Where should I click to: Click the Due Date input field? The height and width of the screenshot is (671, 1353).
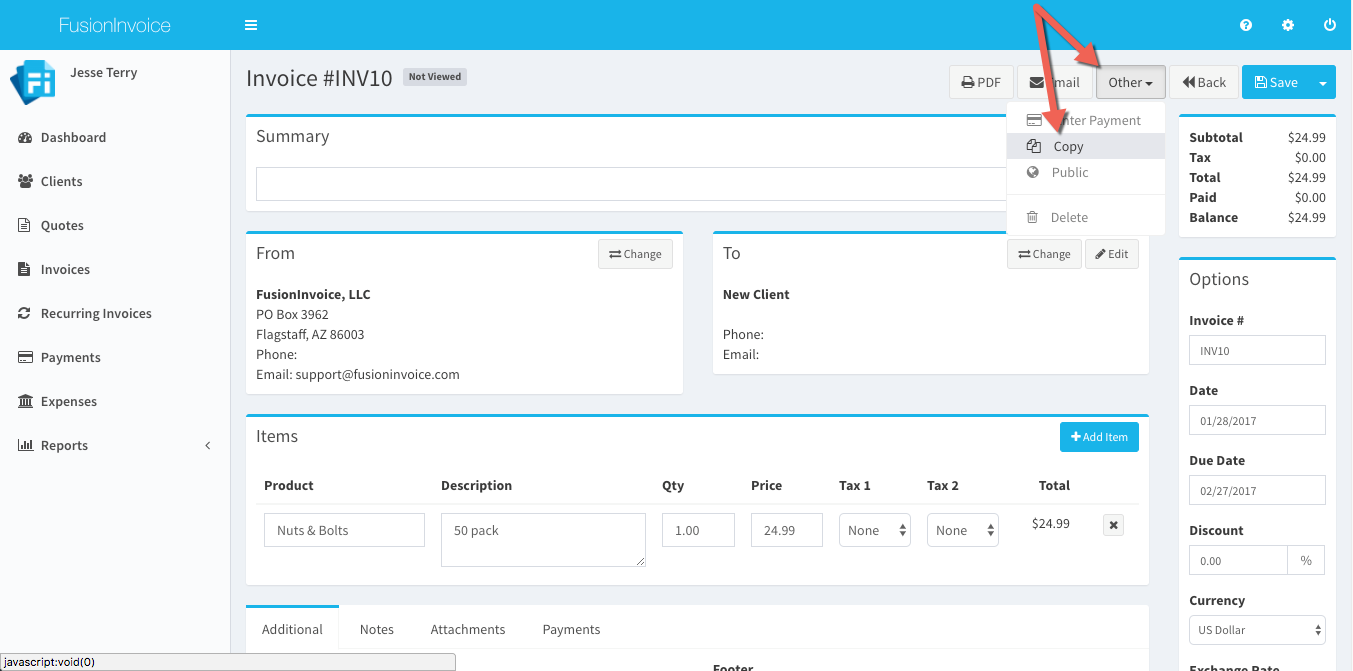[1257, 491]
